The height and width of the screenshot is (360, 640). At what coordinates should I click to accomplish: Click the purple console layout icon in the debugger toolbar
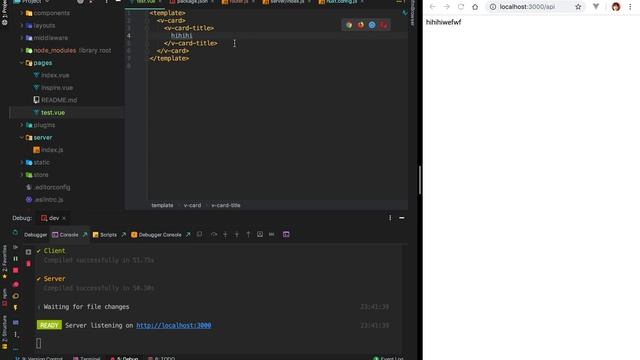pos(286,234)
